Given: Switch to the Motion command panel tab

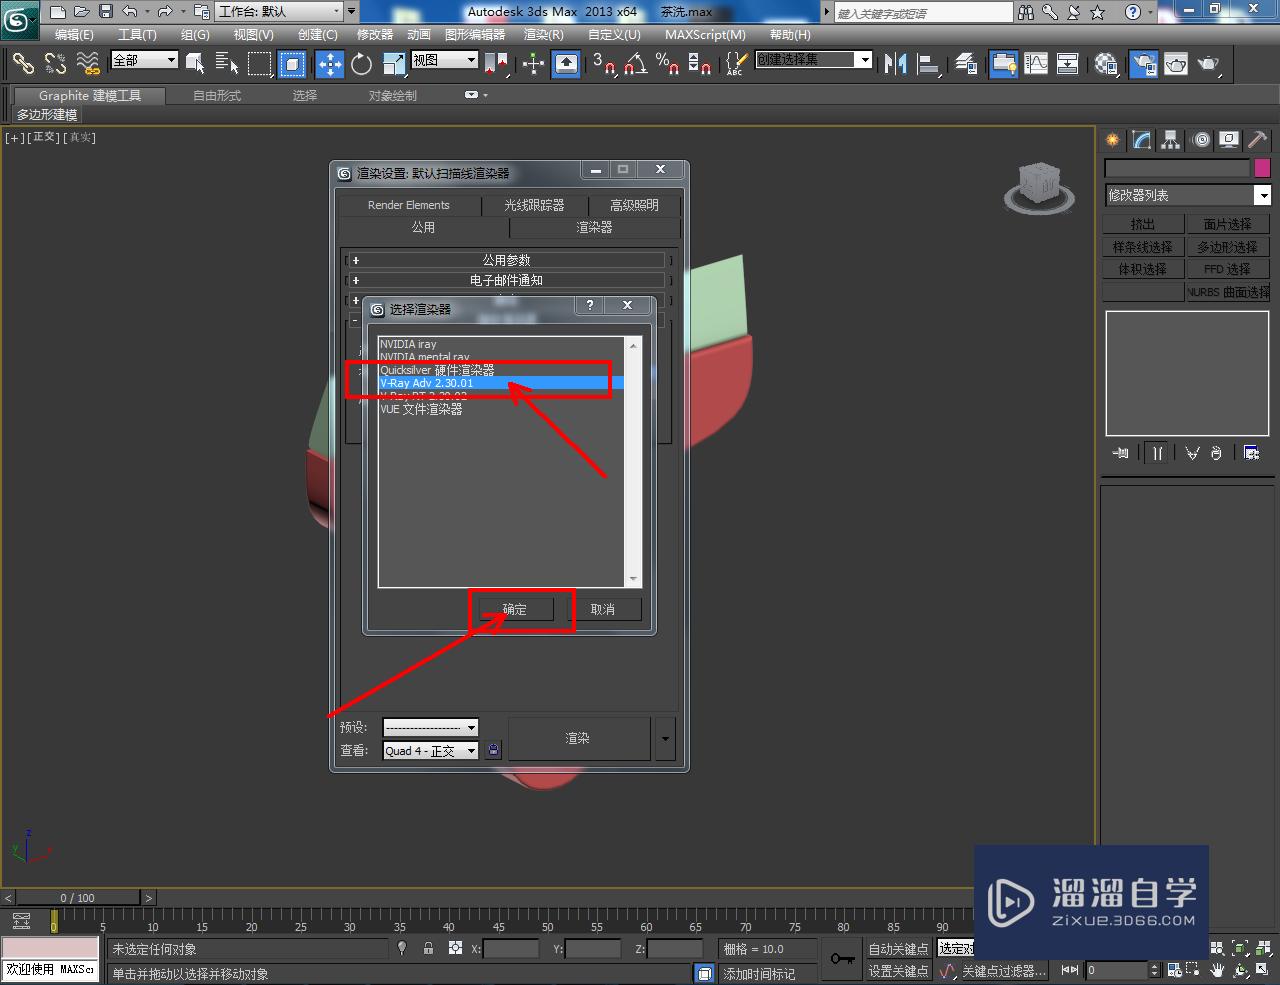Looking at the screenshot, I should (x=1200, y=140).
